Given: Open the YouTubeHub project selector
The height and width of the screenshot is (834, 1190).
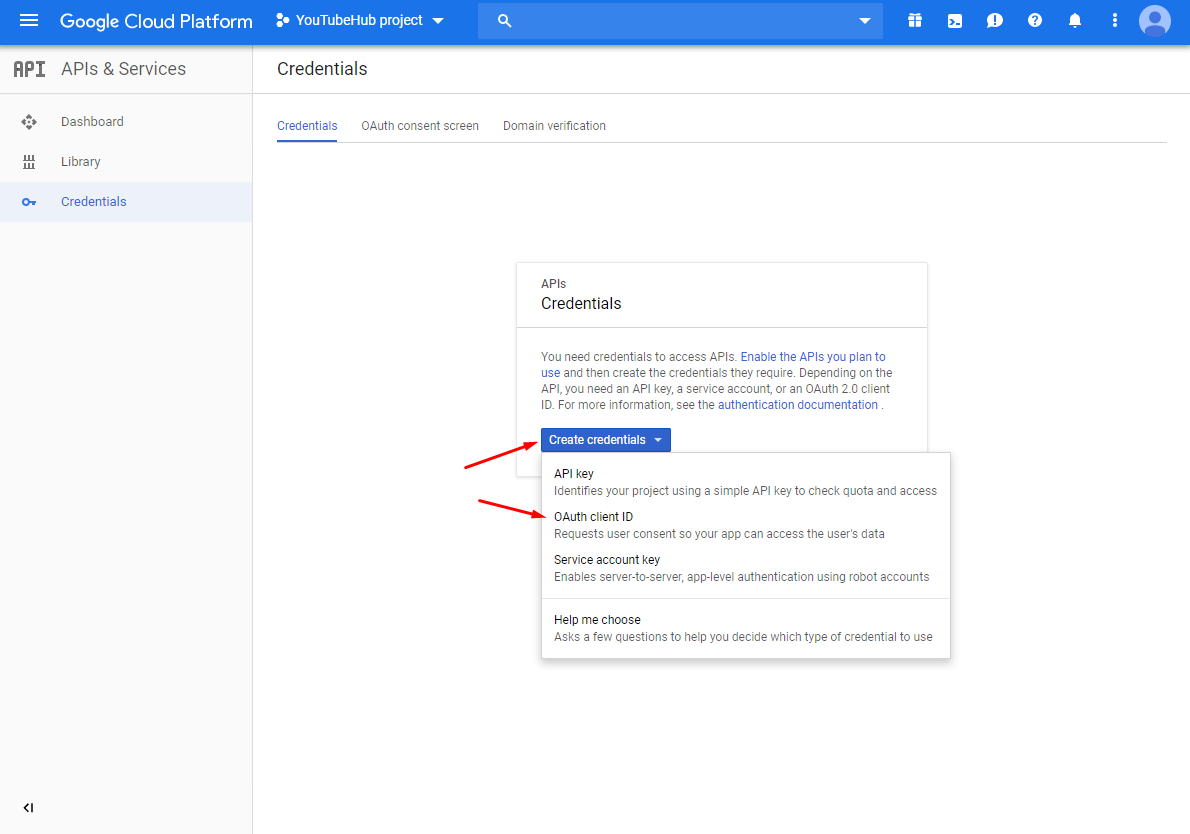Looking at the screenshot, I should click(x=360, y=21).
